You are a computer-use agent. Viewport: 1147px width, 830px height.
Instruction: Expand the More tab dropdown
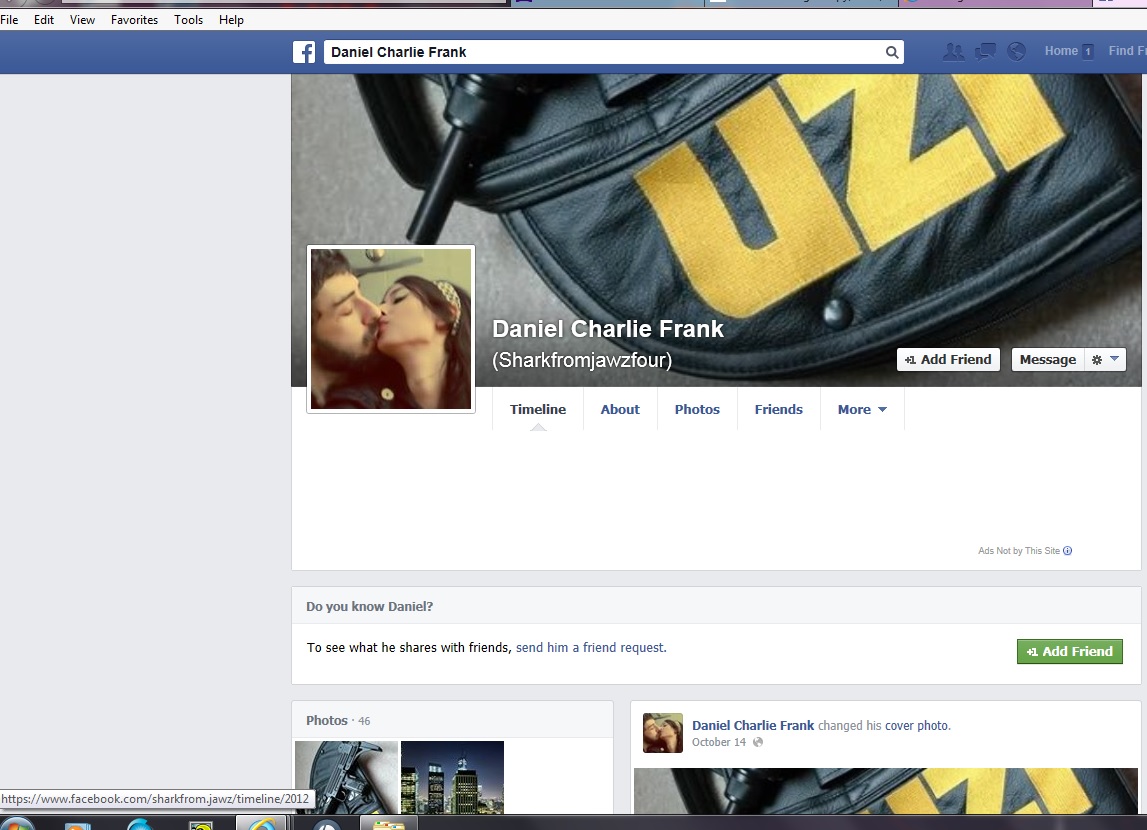point(862,410)
